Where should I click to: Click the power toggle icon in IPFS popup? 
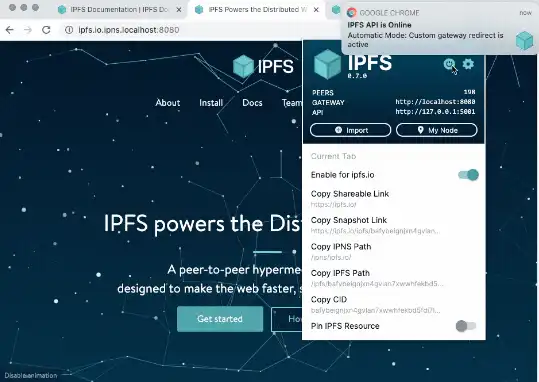tap(449, 64)
